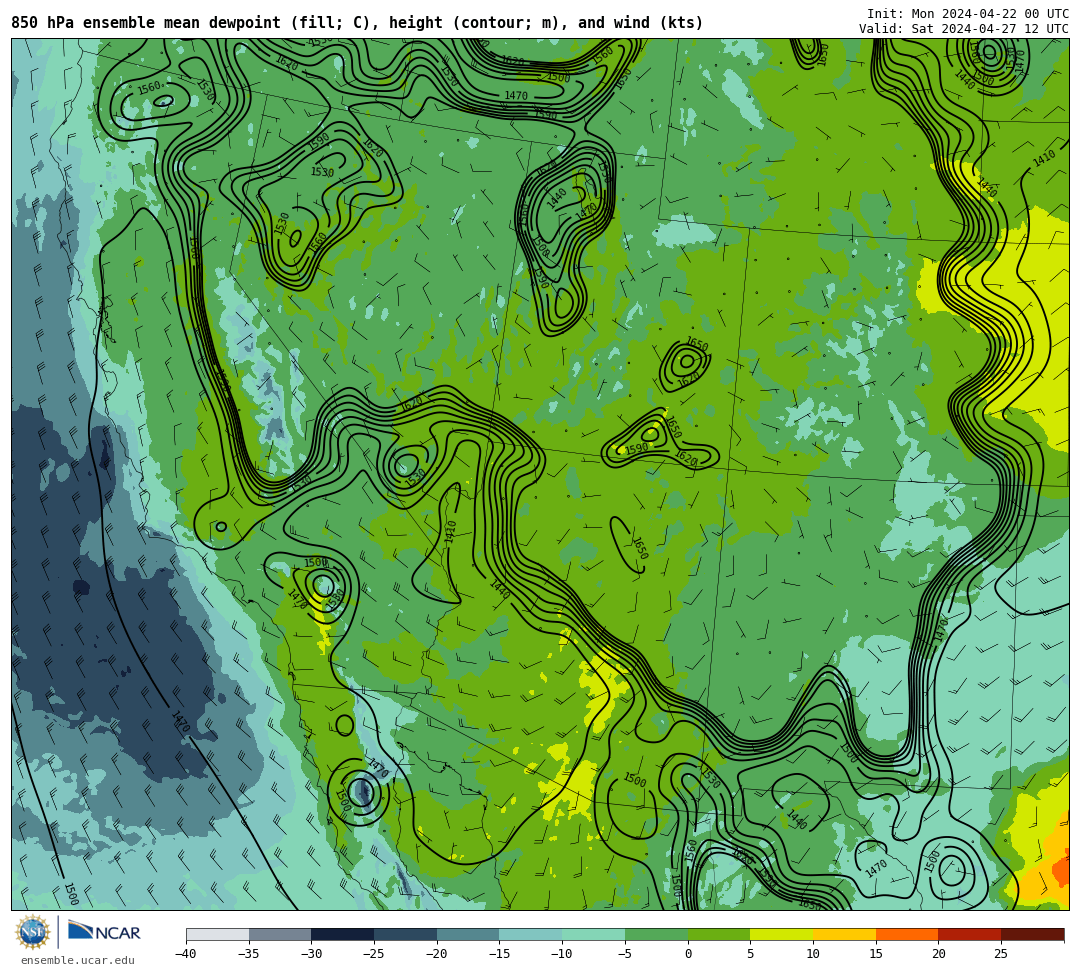
Task: Pick the dark teal swatch between -20 and -15
Action: 468,934
